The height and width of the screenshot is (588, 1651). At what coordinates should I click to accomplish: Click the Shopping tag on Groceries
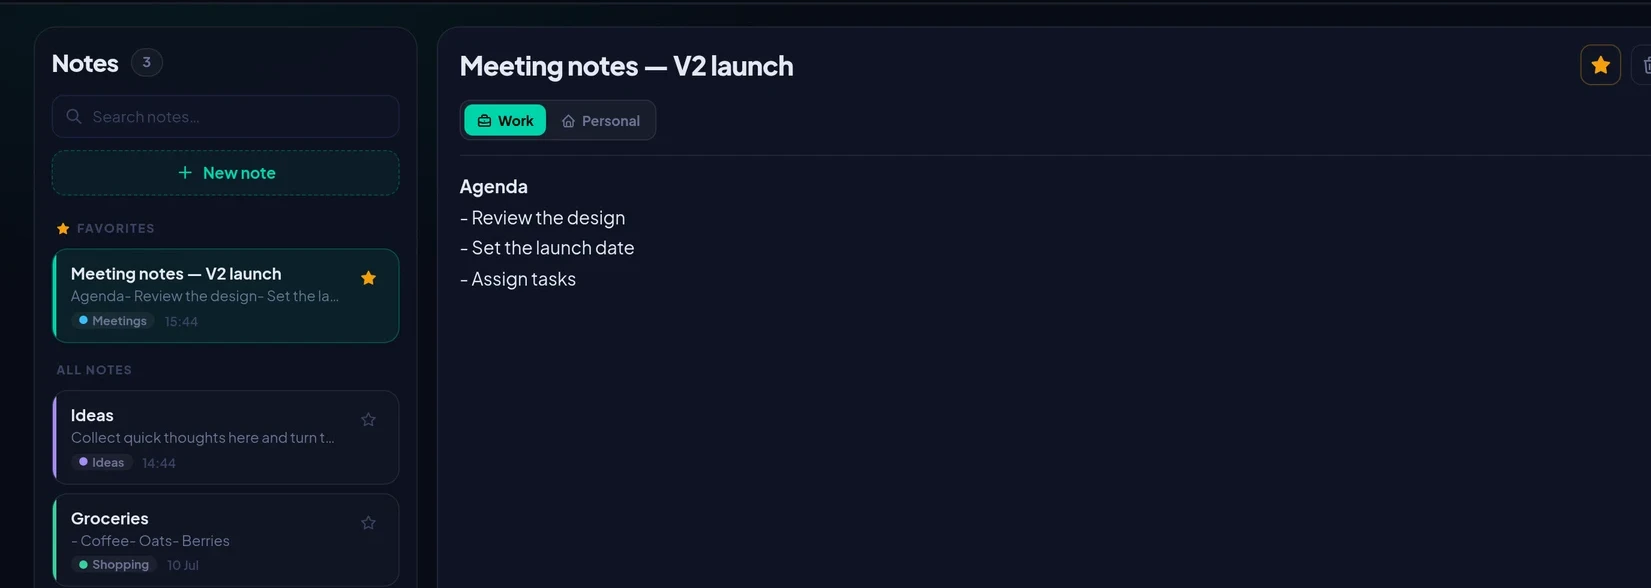[114, 565]
